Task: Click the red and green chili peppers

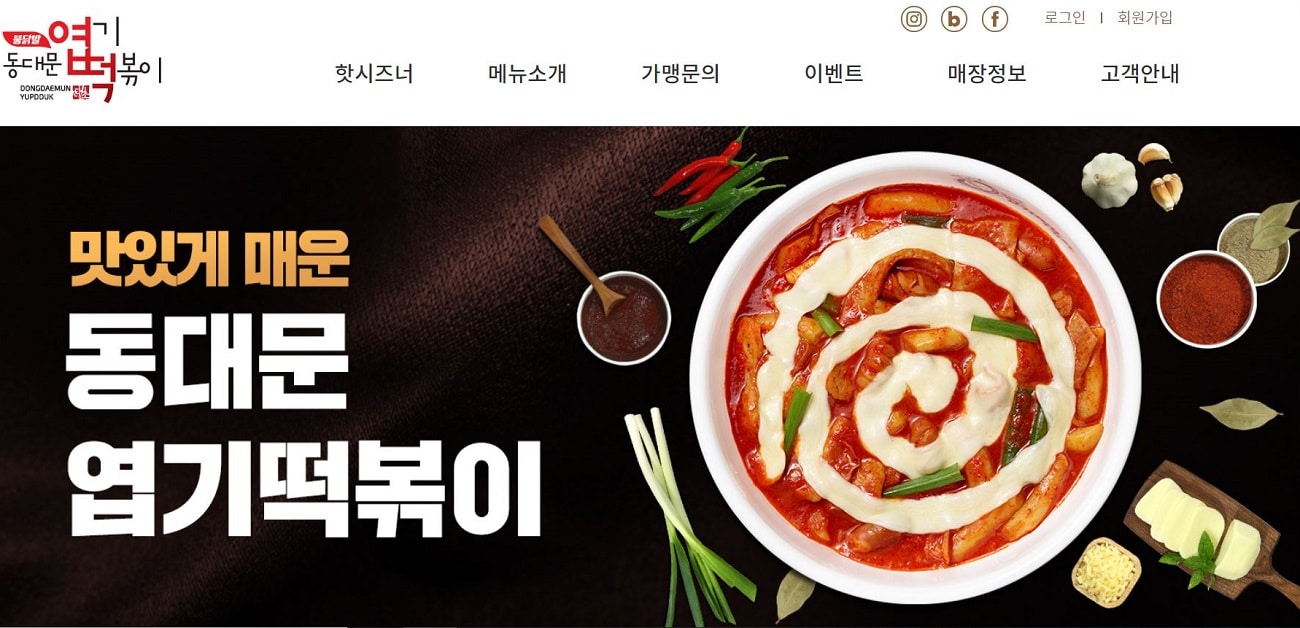Action: (x=722, y=184)
